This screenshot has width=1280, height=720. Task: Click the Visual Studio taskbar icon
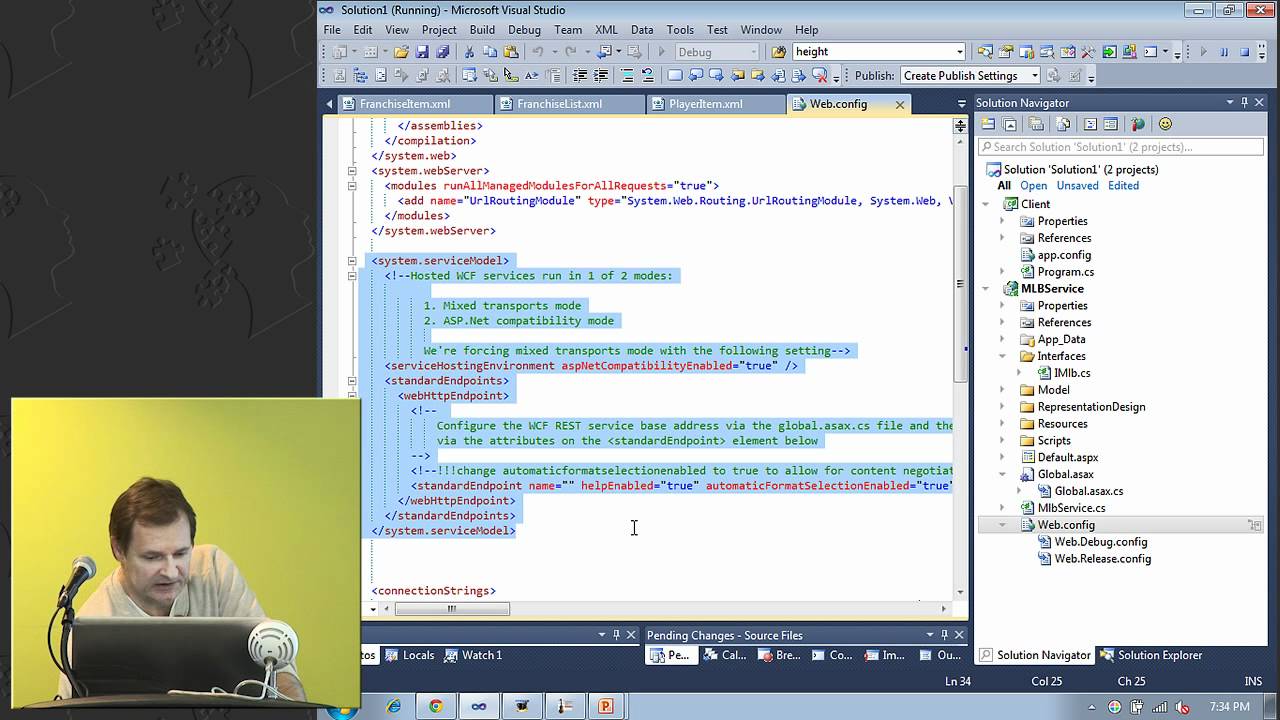[479, 706]
